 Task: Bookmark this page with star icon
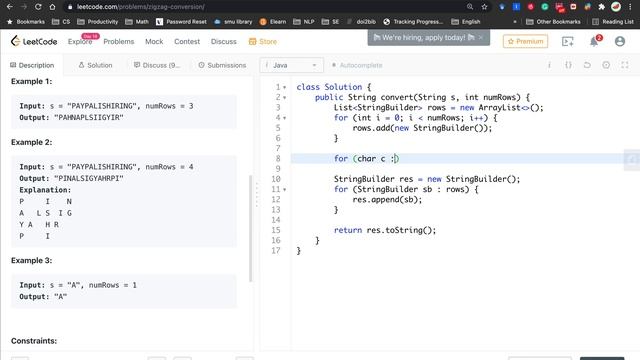coord(484,7)
